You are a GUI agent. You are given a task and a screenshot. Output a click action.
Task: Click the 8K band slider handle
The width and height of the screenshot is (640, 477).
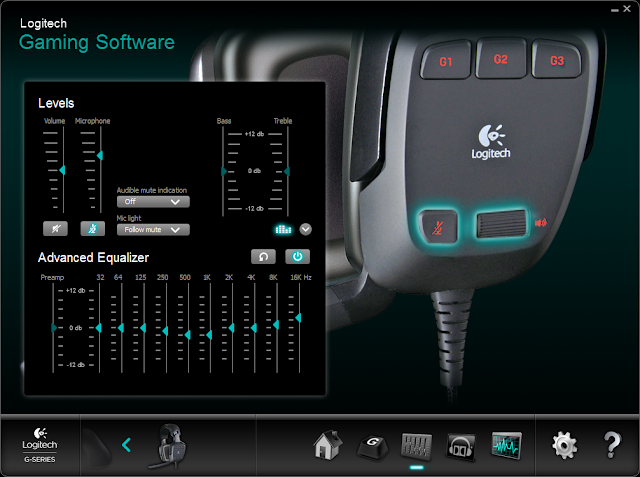(276, 325)
